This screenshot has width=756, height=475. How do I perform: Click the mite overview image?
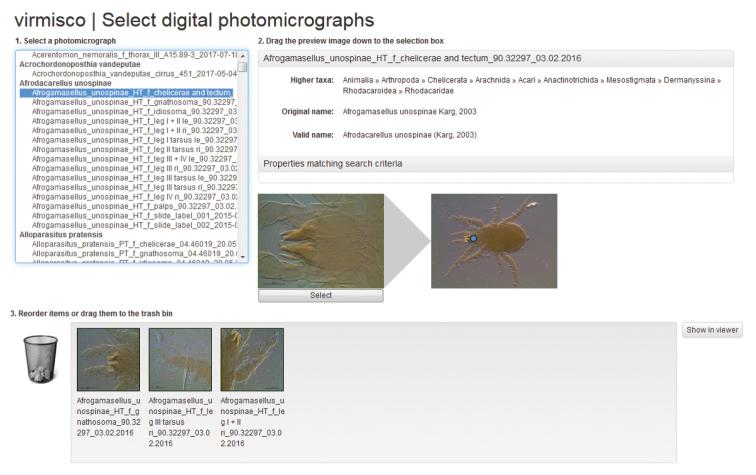494,242
